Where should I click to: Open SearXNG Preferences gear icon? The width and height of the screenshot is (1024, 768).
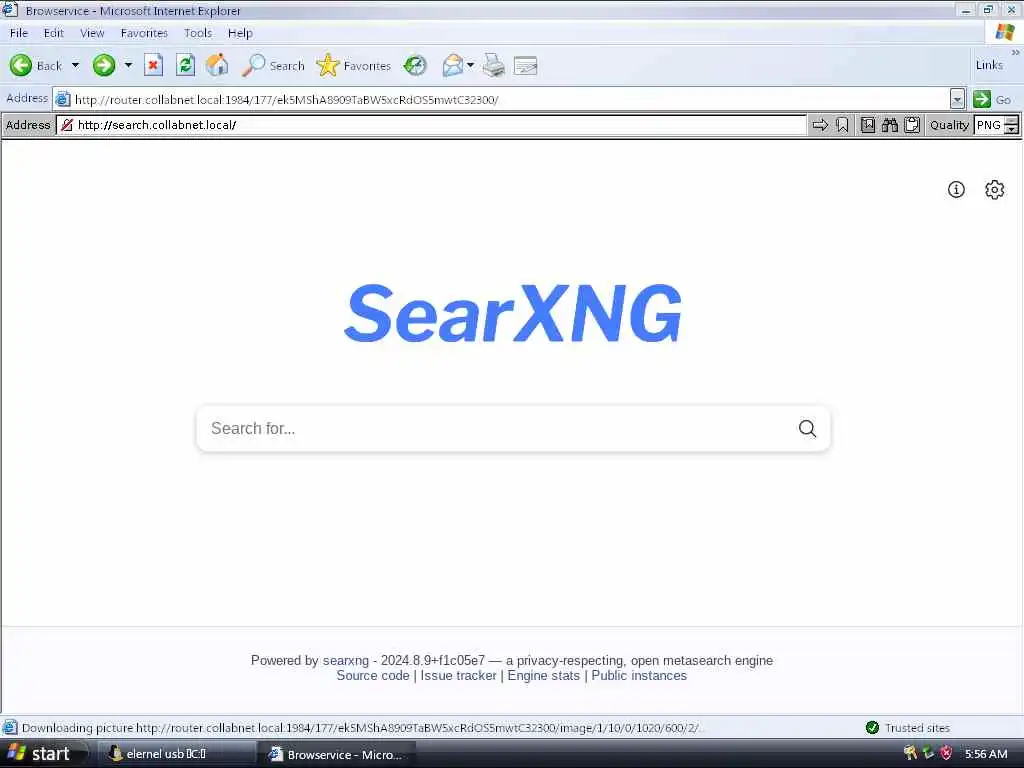995,189
